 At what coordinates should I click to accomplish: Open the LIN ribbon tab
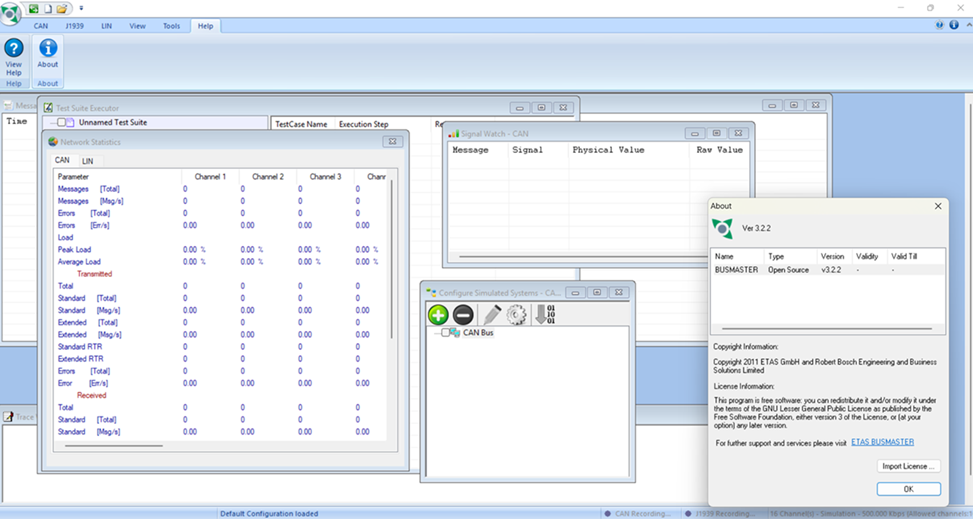(107, 26)
